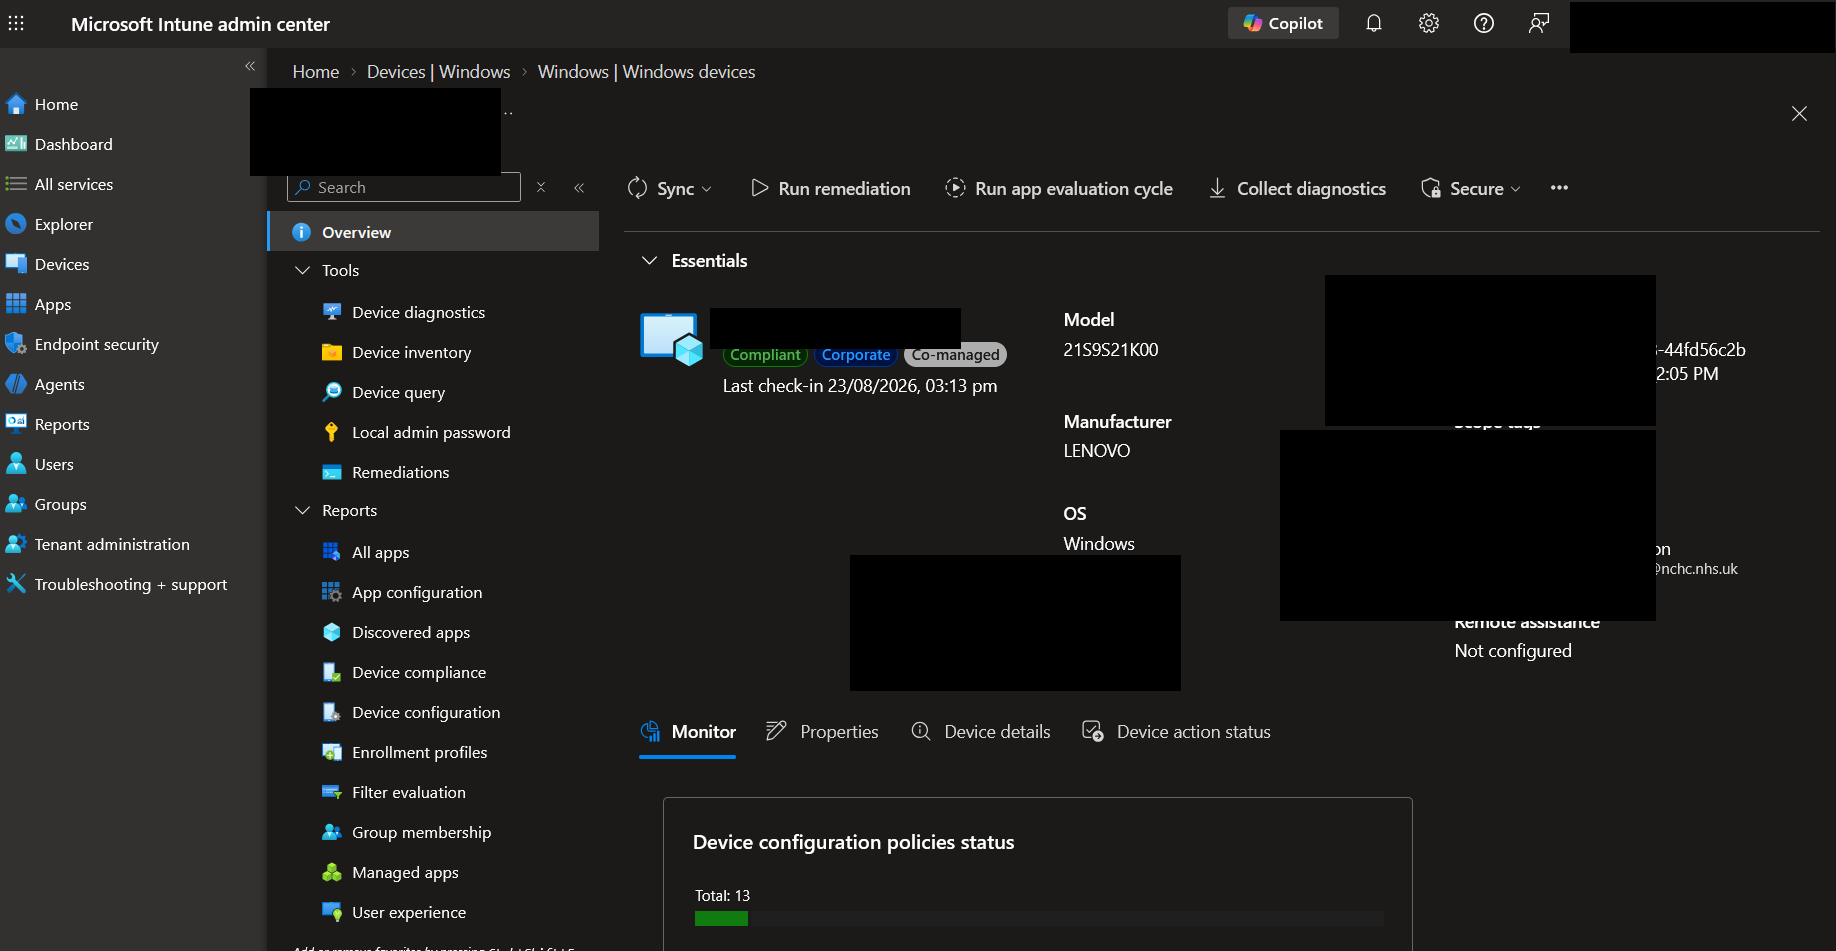Click the Dashboard icon in sidebar
This screenshot has width=1836, height=951.
point(16,144)
